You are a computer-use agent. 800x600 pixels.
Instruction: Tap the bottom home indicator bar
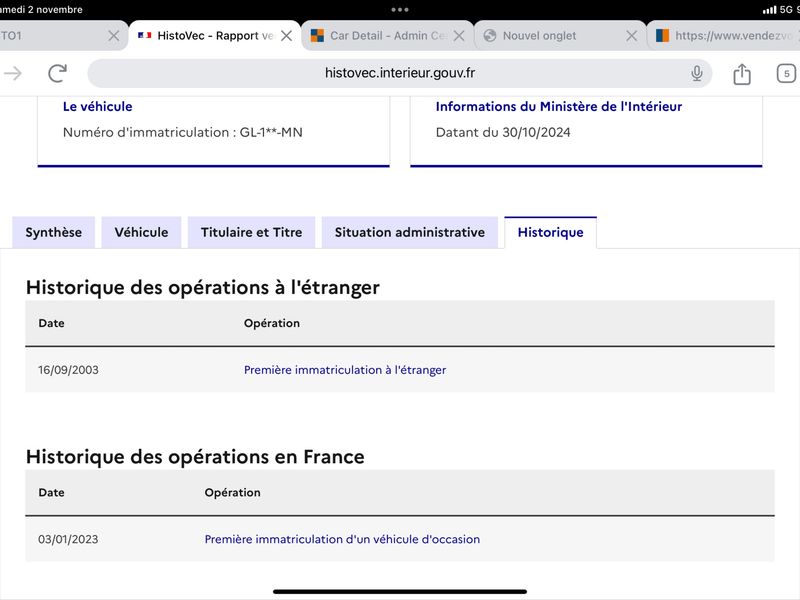click(399, 591)
